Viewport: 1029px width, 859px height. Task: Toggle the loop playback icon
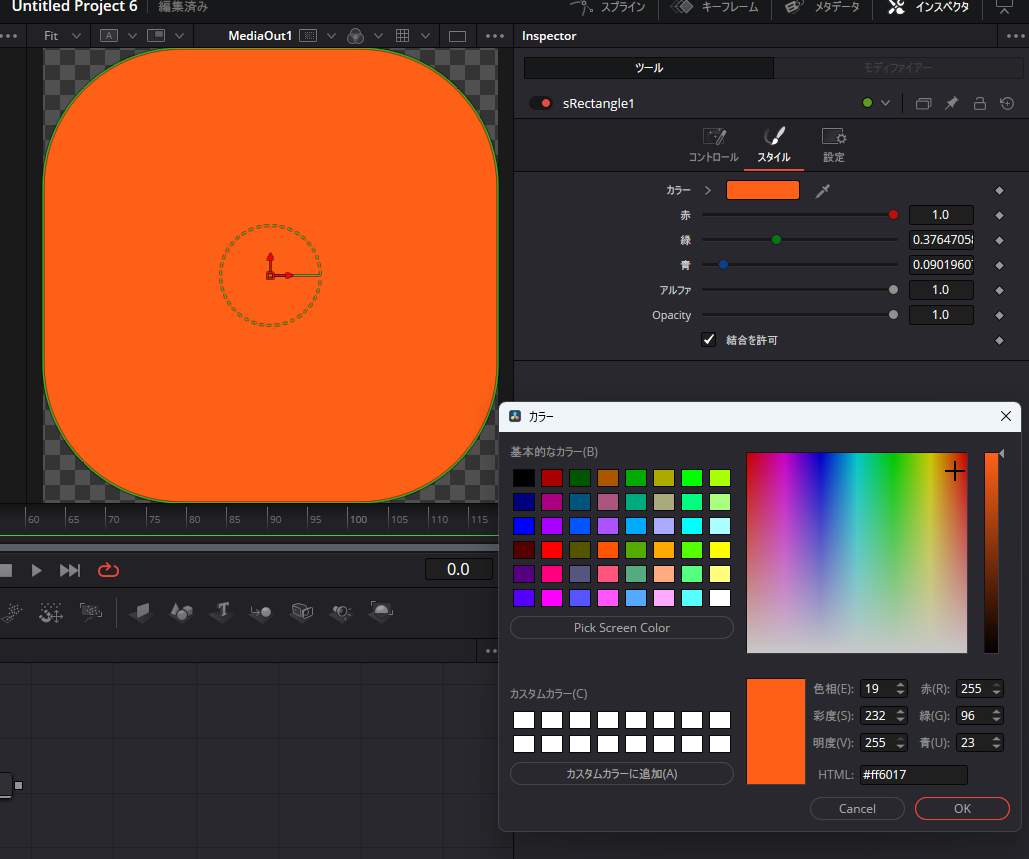point(108,570)
